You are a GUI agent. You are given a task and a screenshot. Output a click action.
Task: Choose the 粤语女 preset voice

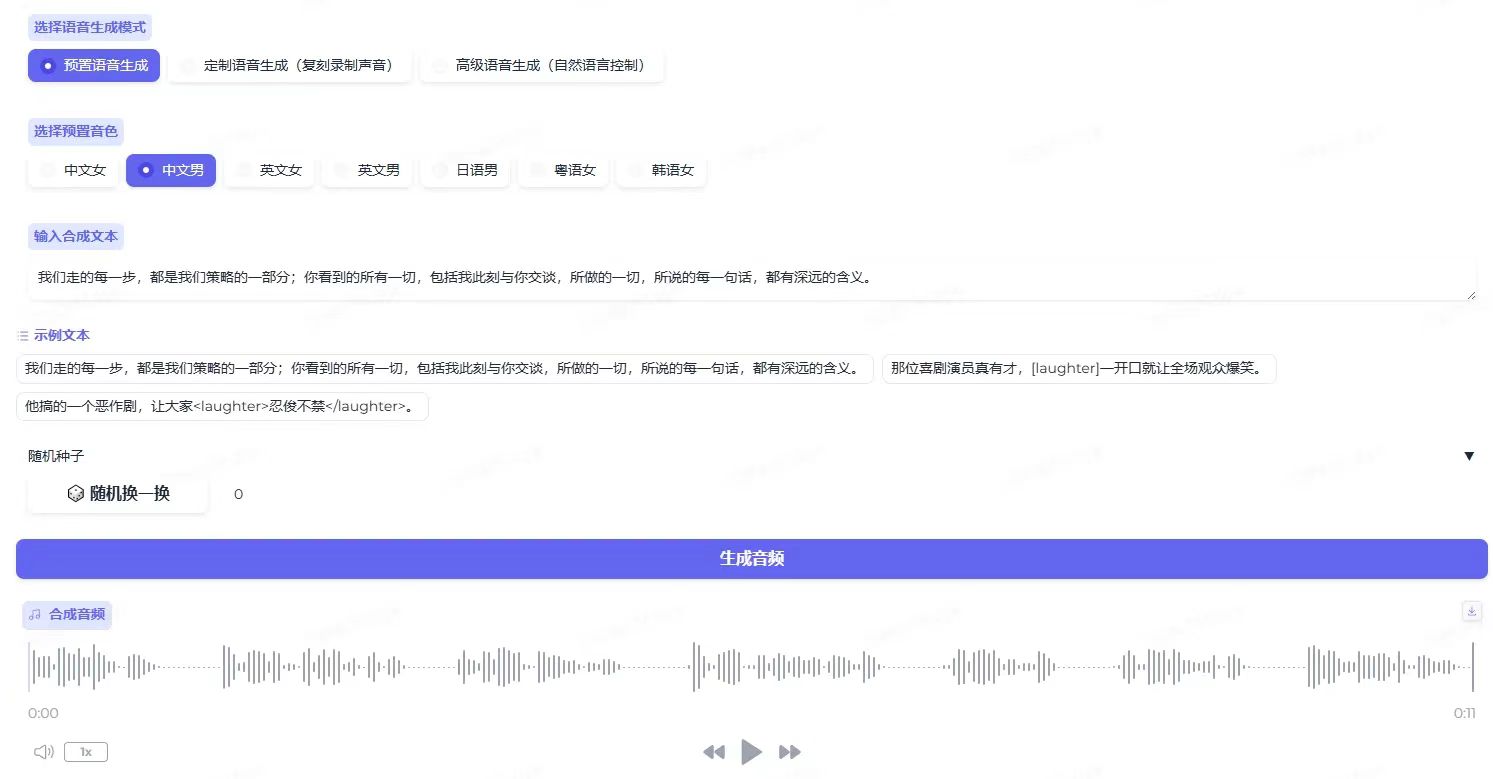point(563,170)
